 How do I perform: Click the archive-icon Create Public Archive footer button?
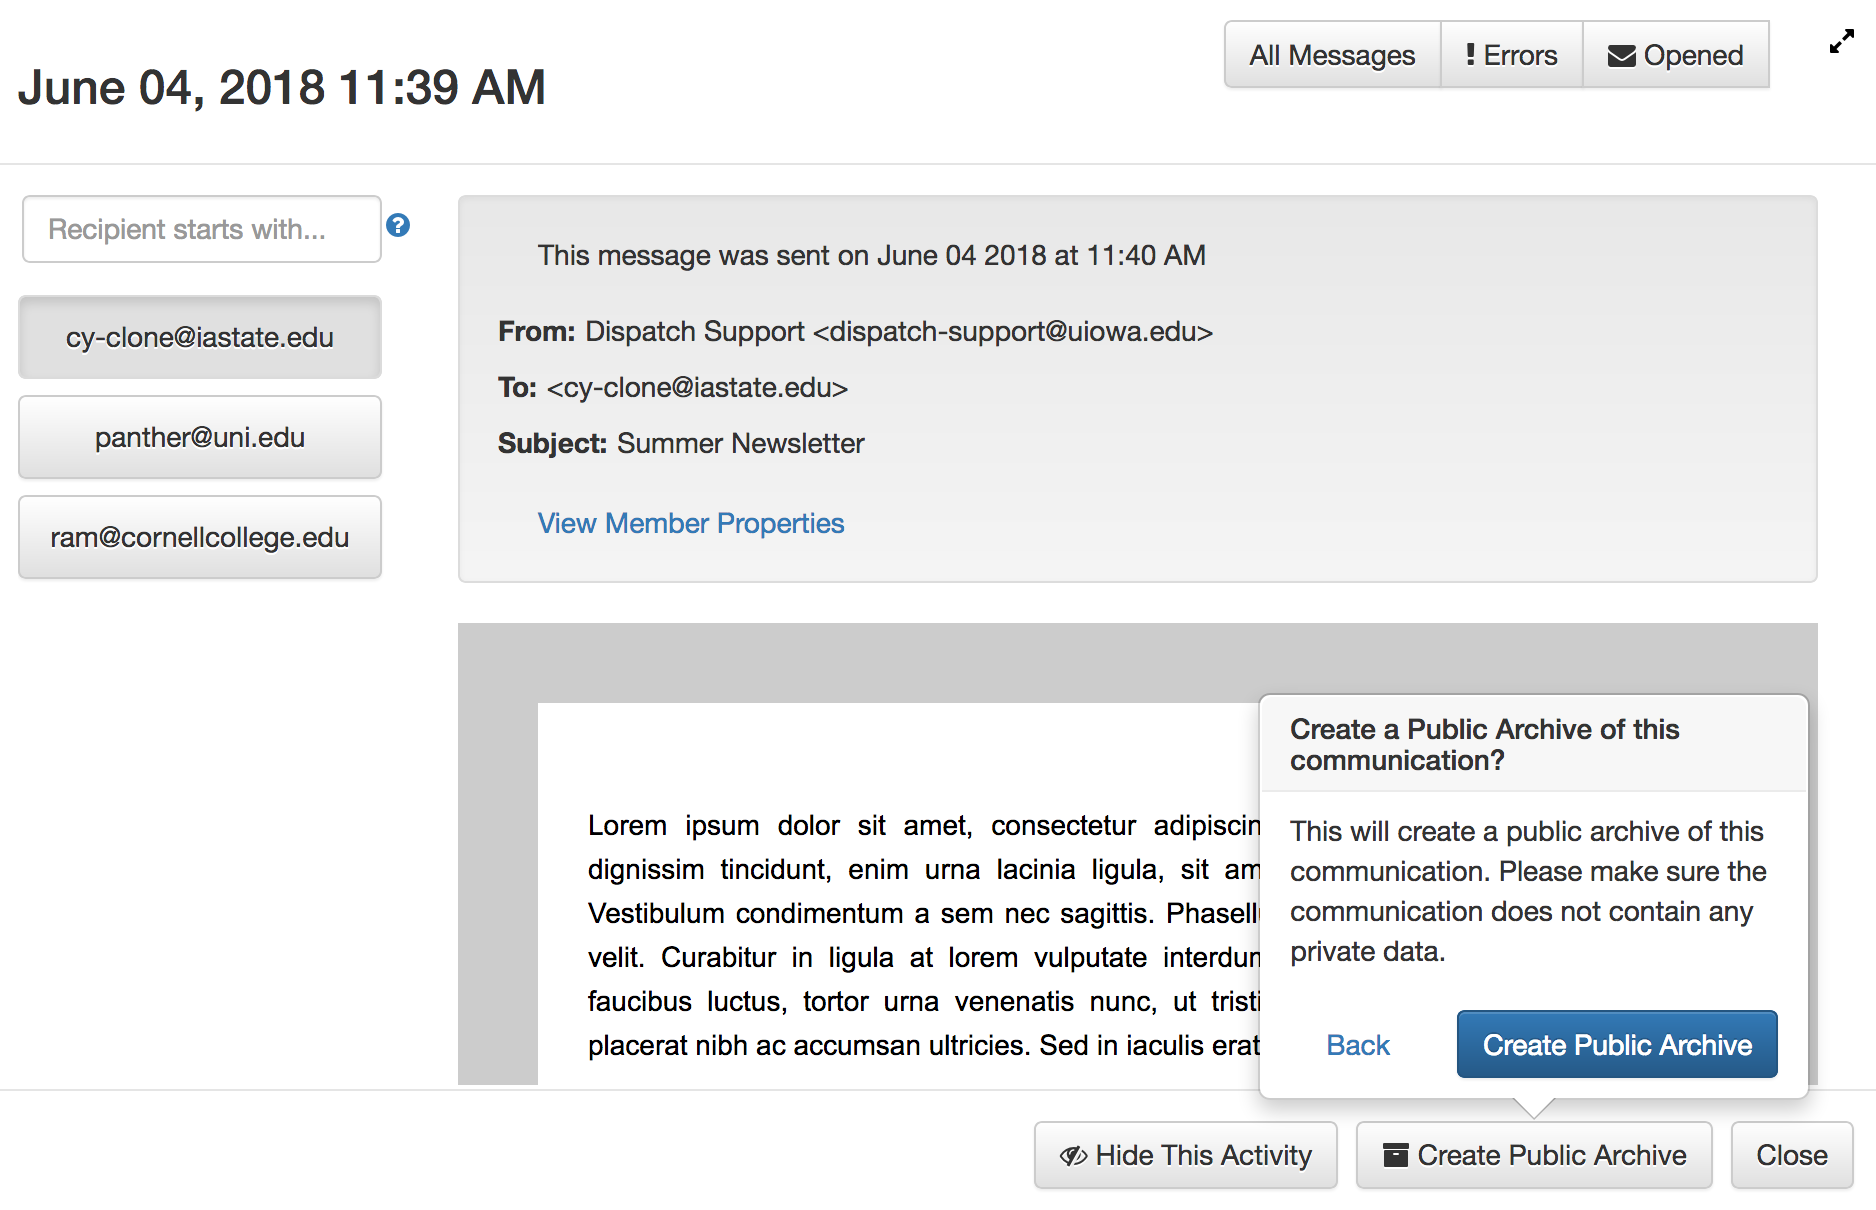coord(1533,1155)
